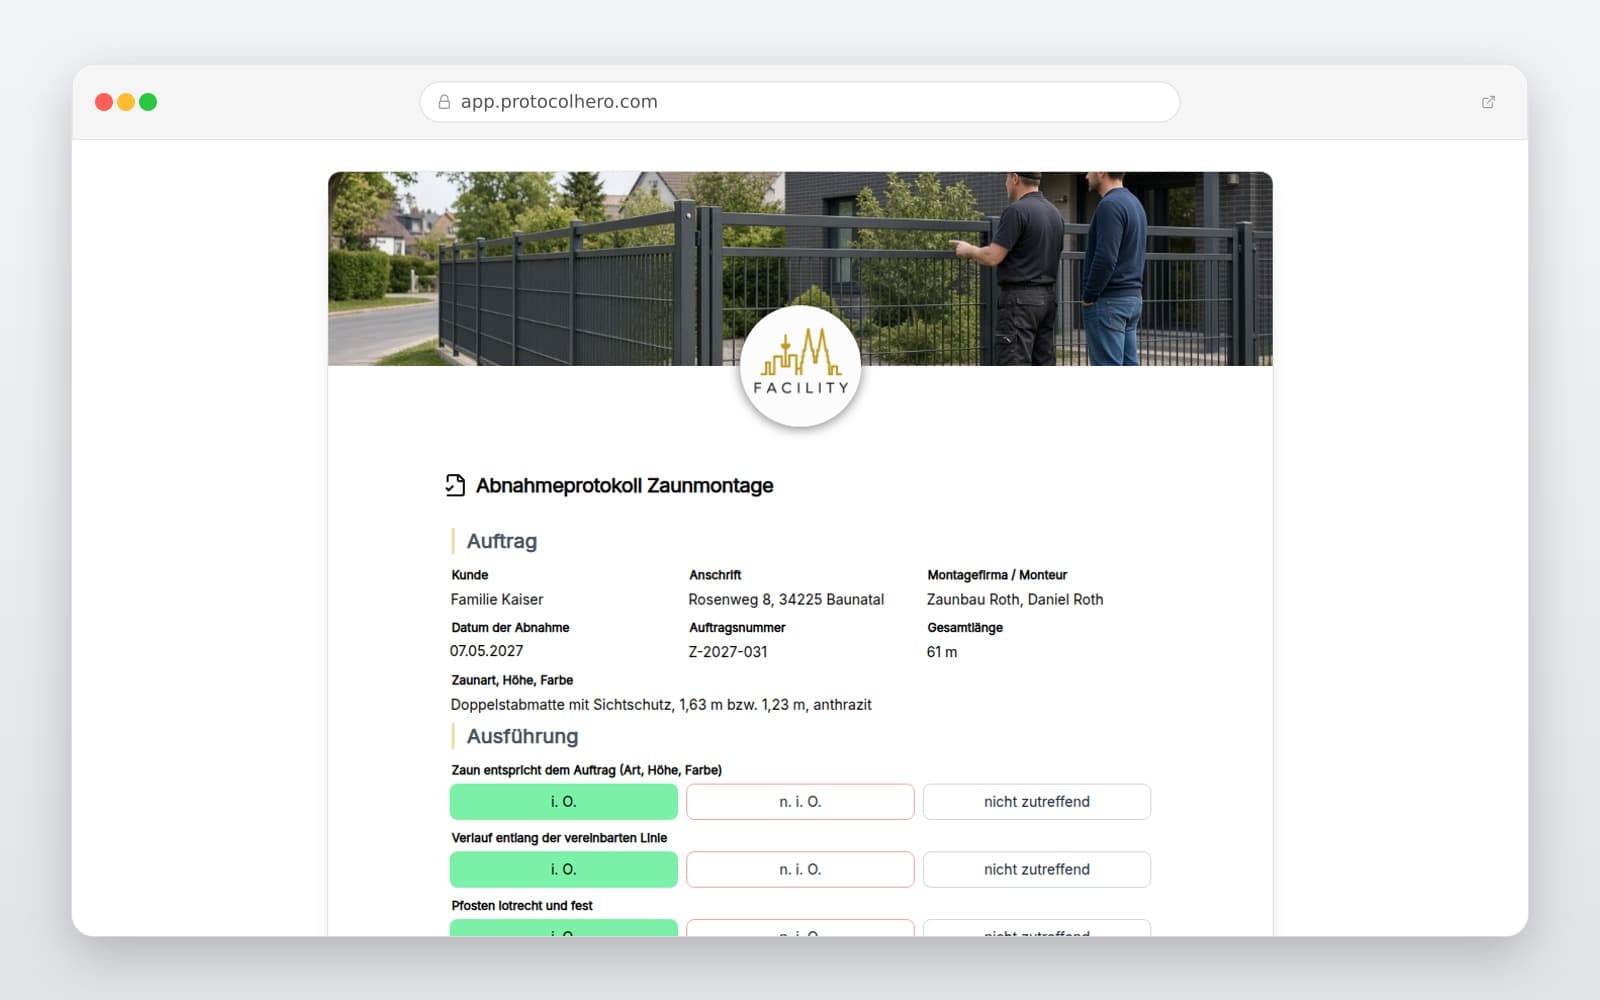Image resolution: width=1600 pixels, height=1000 pixels.
Task: Click the 'Auftragsnummer' label
Action: pyautogui.click(x=737, y=628)
